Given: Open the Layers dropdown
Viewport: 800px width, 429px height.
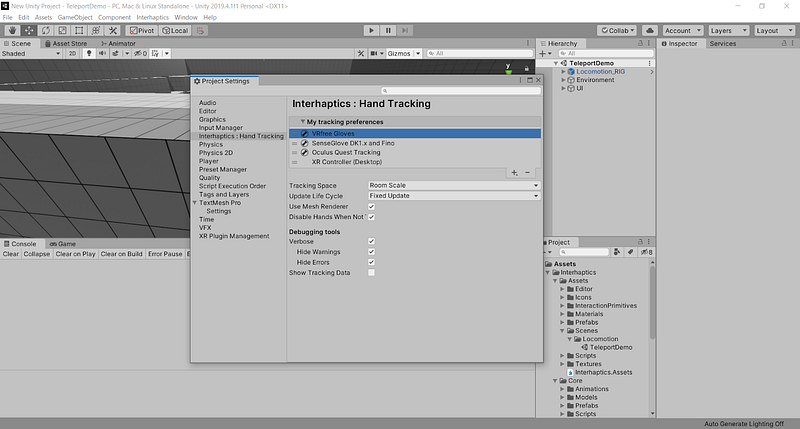Looking at the screenshot, I should click(x=728, y=31).
